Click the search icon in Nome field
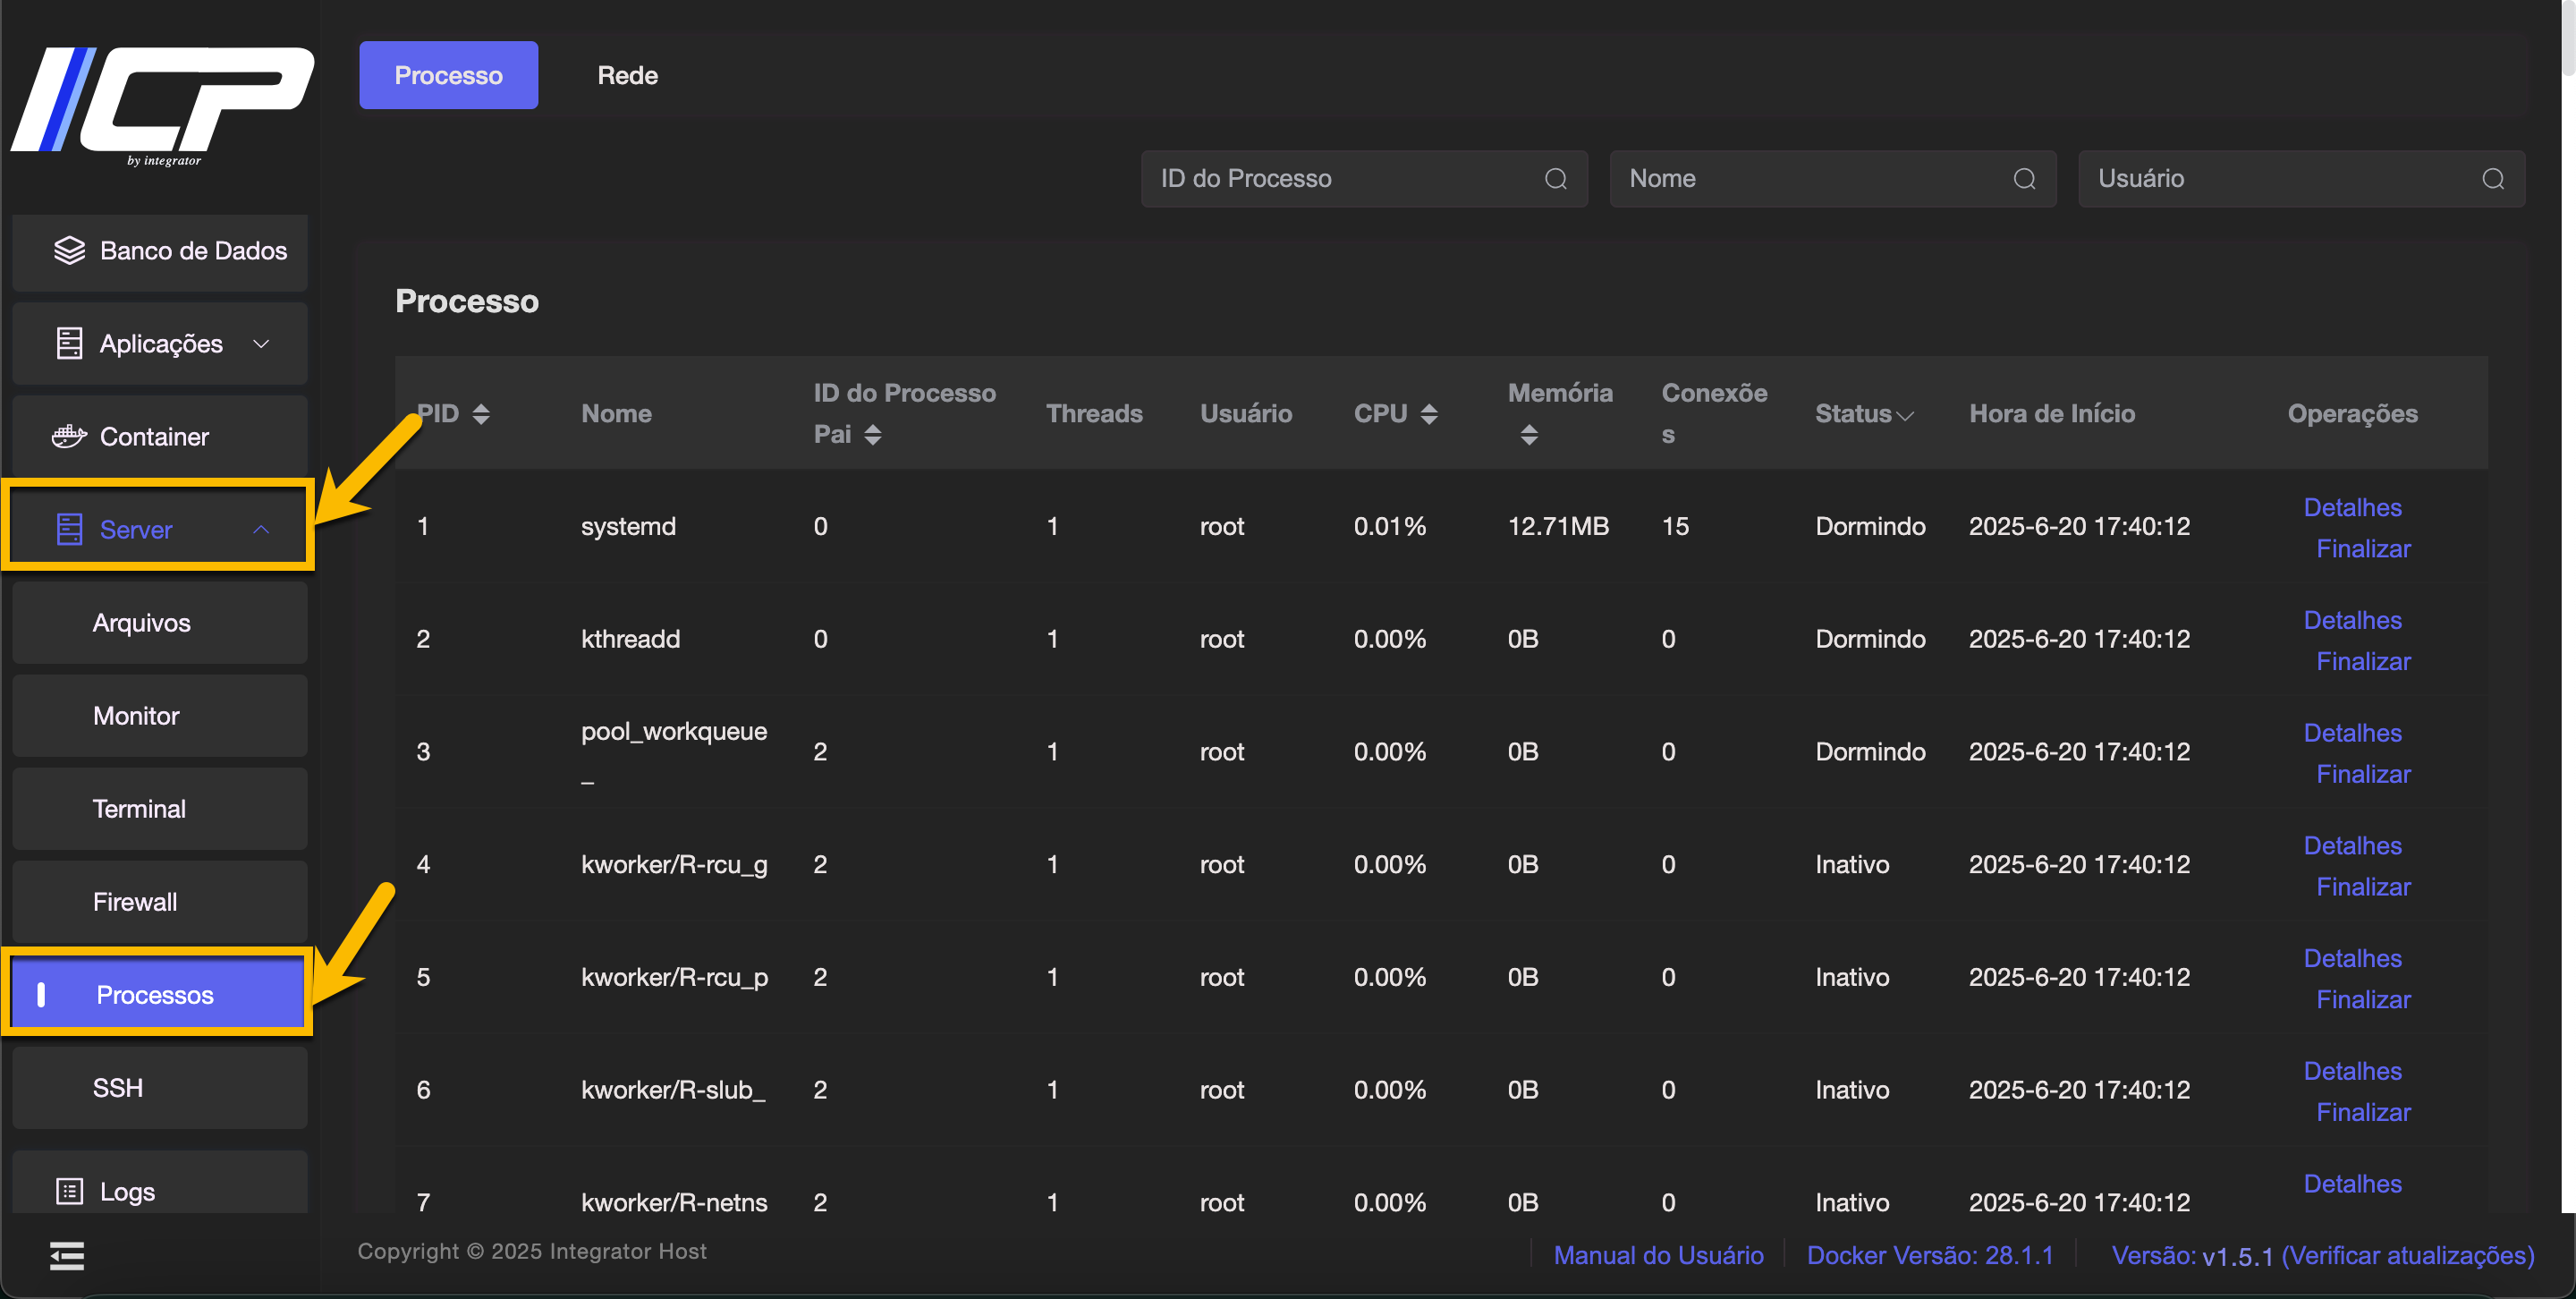The width and height of the screenshot is (2576, 1299). [x=2024, y=179]
